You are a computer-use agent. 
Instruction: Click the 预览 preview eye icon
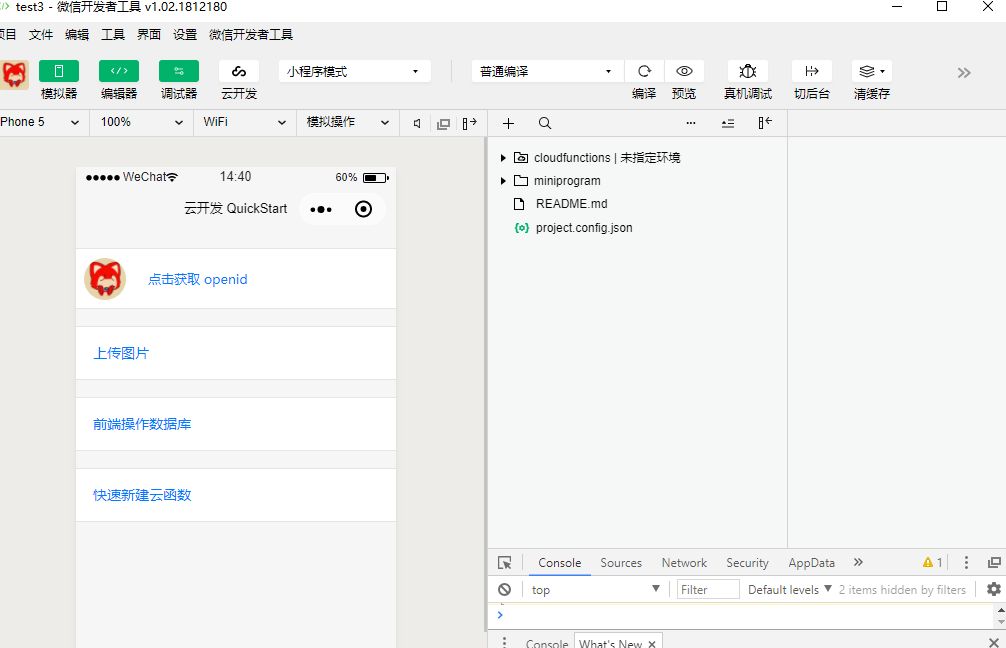tap(684, 71)
